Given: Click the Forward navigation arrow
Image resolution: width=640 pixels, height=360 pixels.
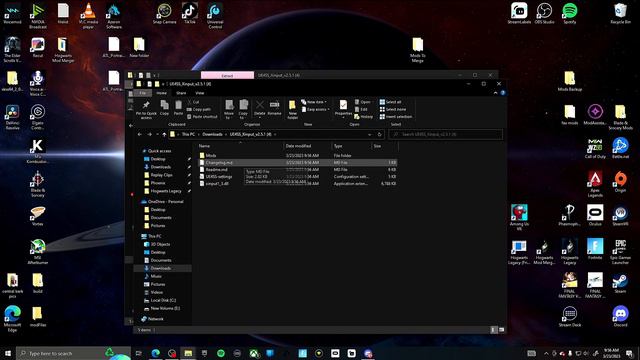Looking at the screenshot, I should pyautogui.click(x=149, y=134).
